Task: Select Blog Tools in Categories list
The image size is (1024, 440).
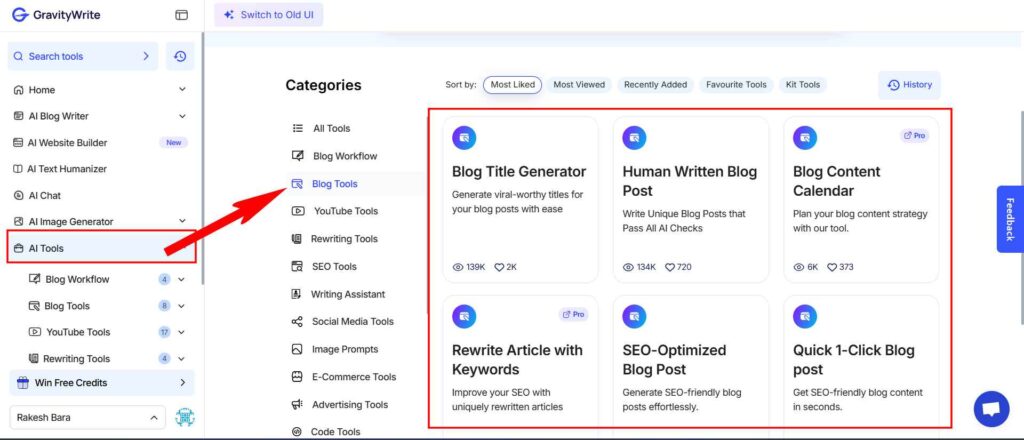Action: tap(356, 183)
